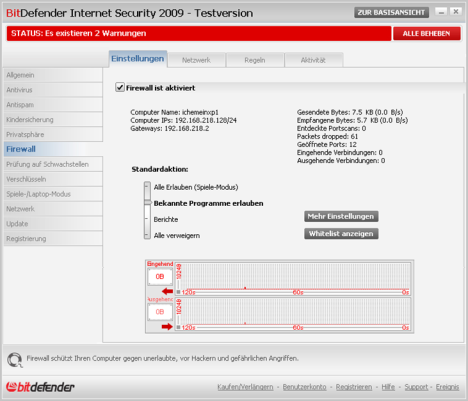The width and height of the screenshot is (468, 401).
Task: Click the red incoming traffic arrow icon
Action: pyautogui.click(x=167, y=291)
